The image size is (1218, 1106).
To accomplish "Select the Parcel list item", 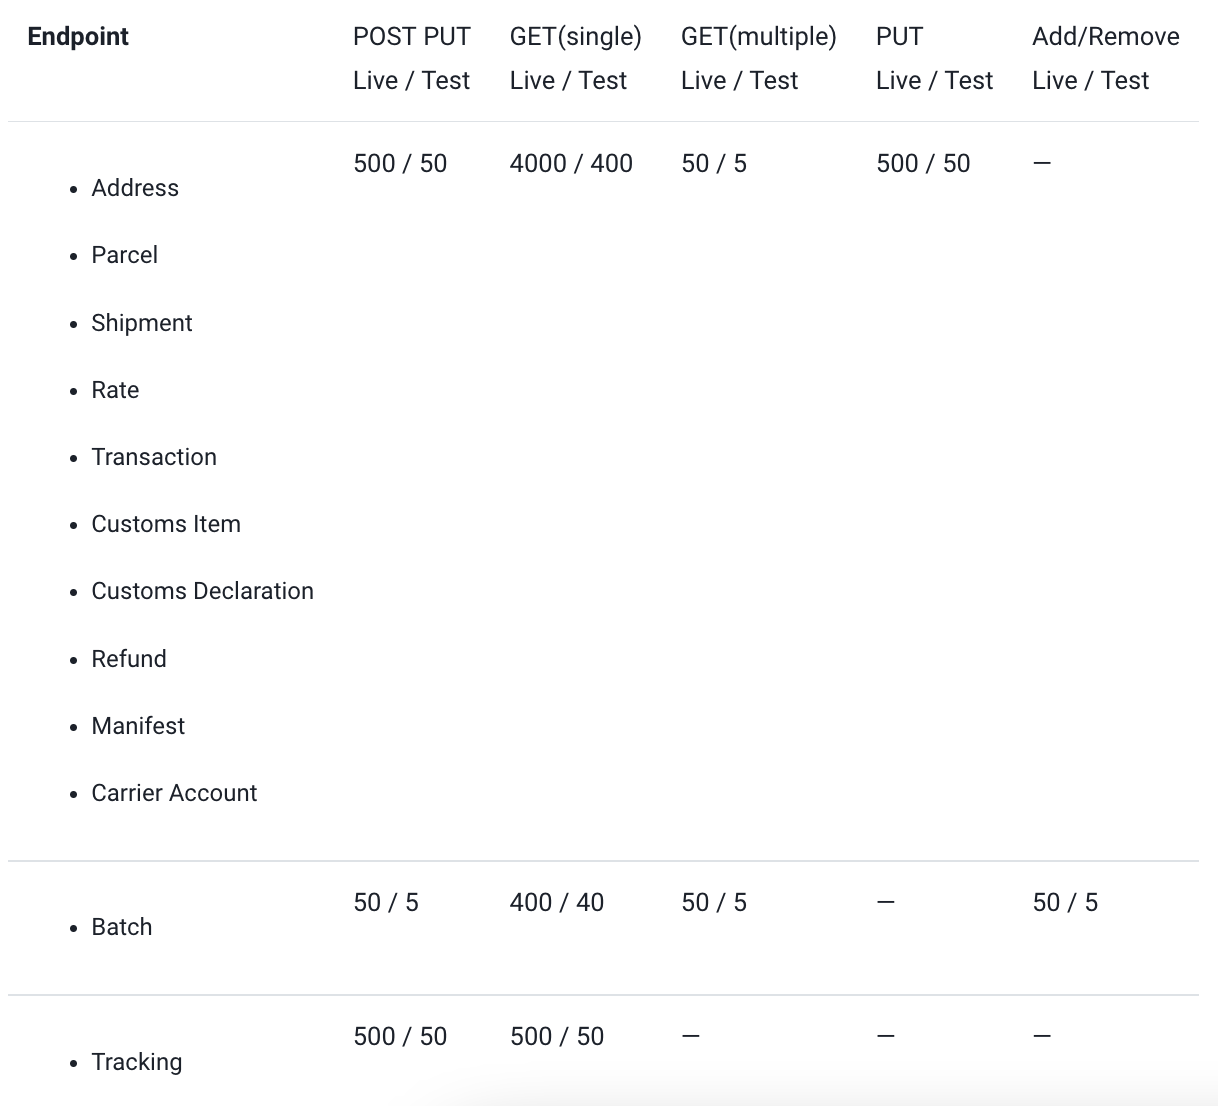I will pyautogui.click(x=124, y=255).
